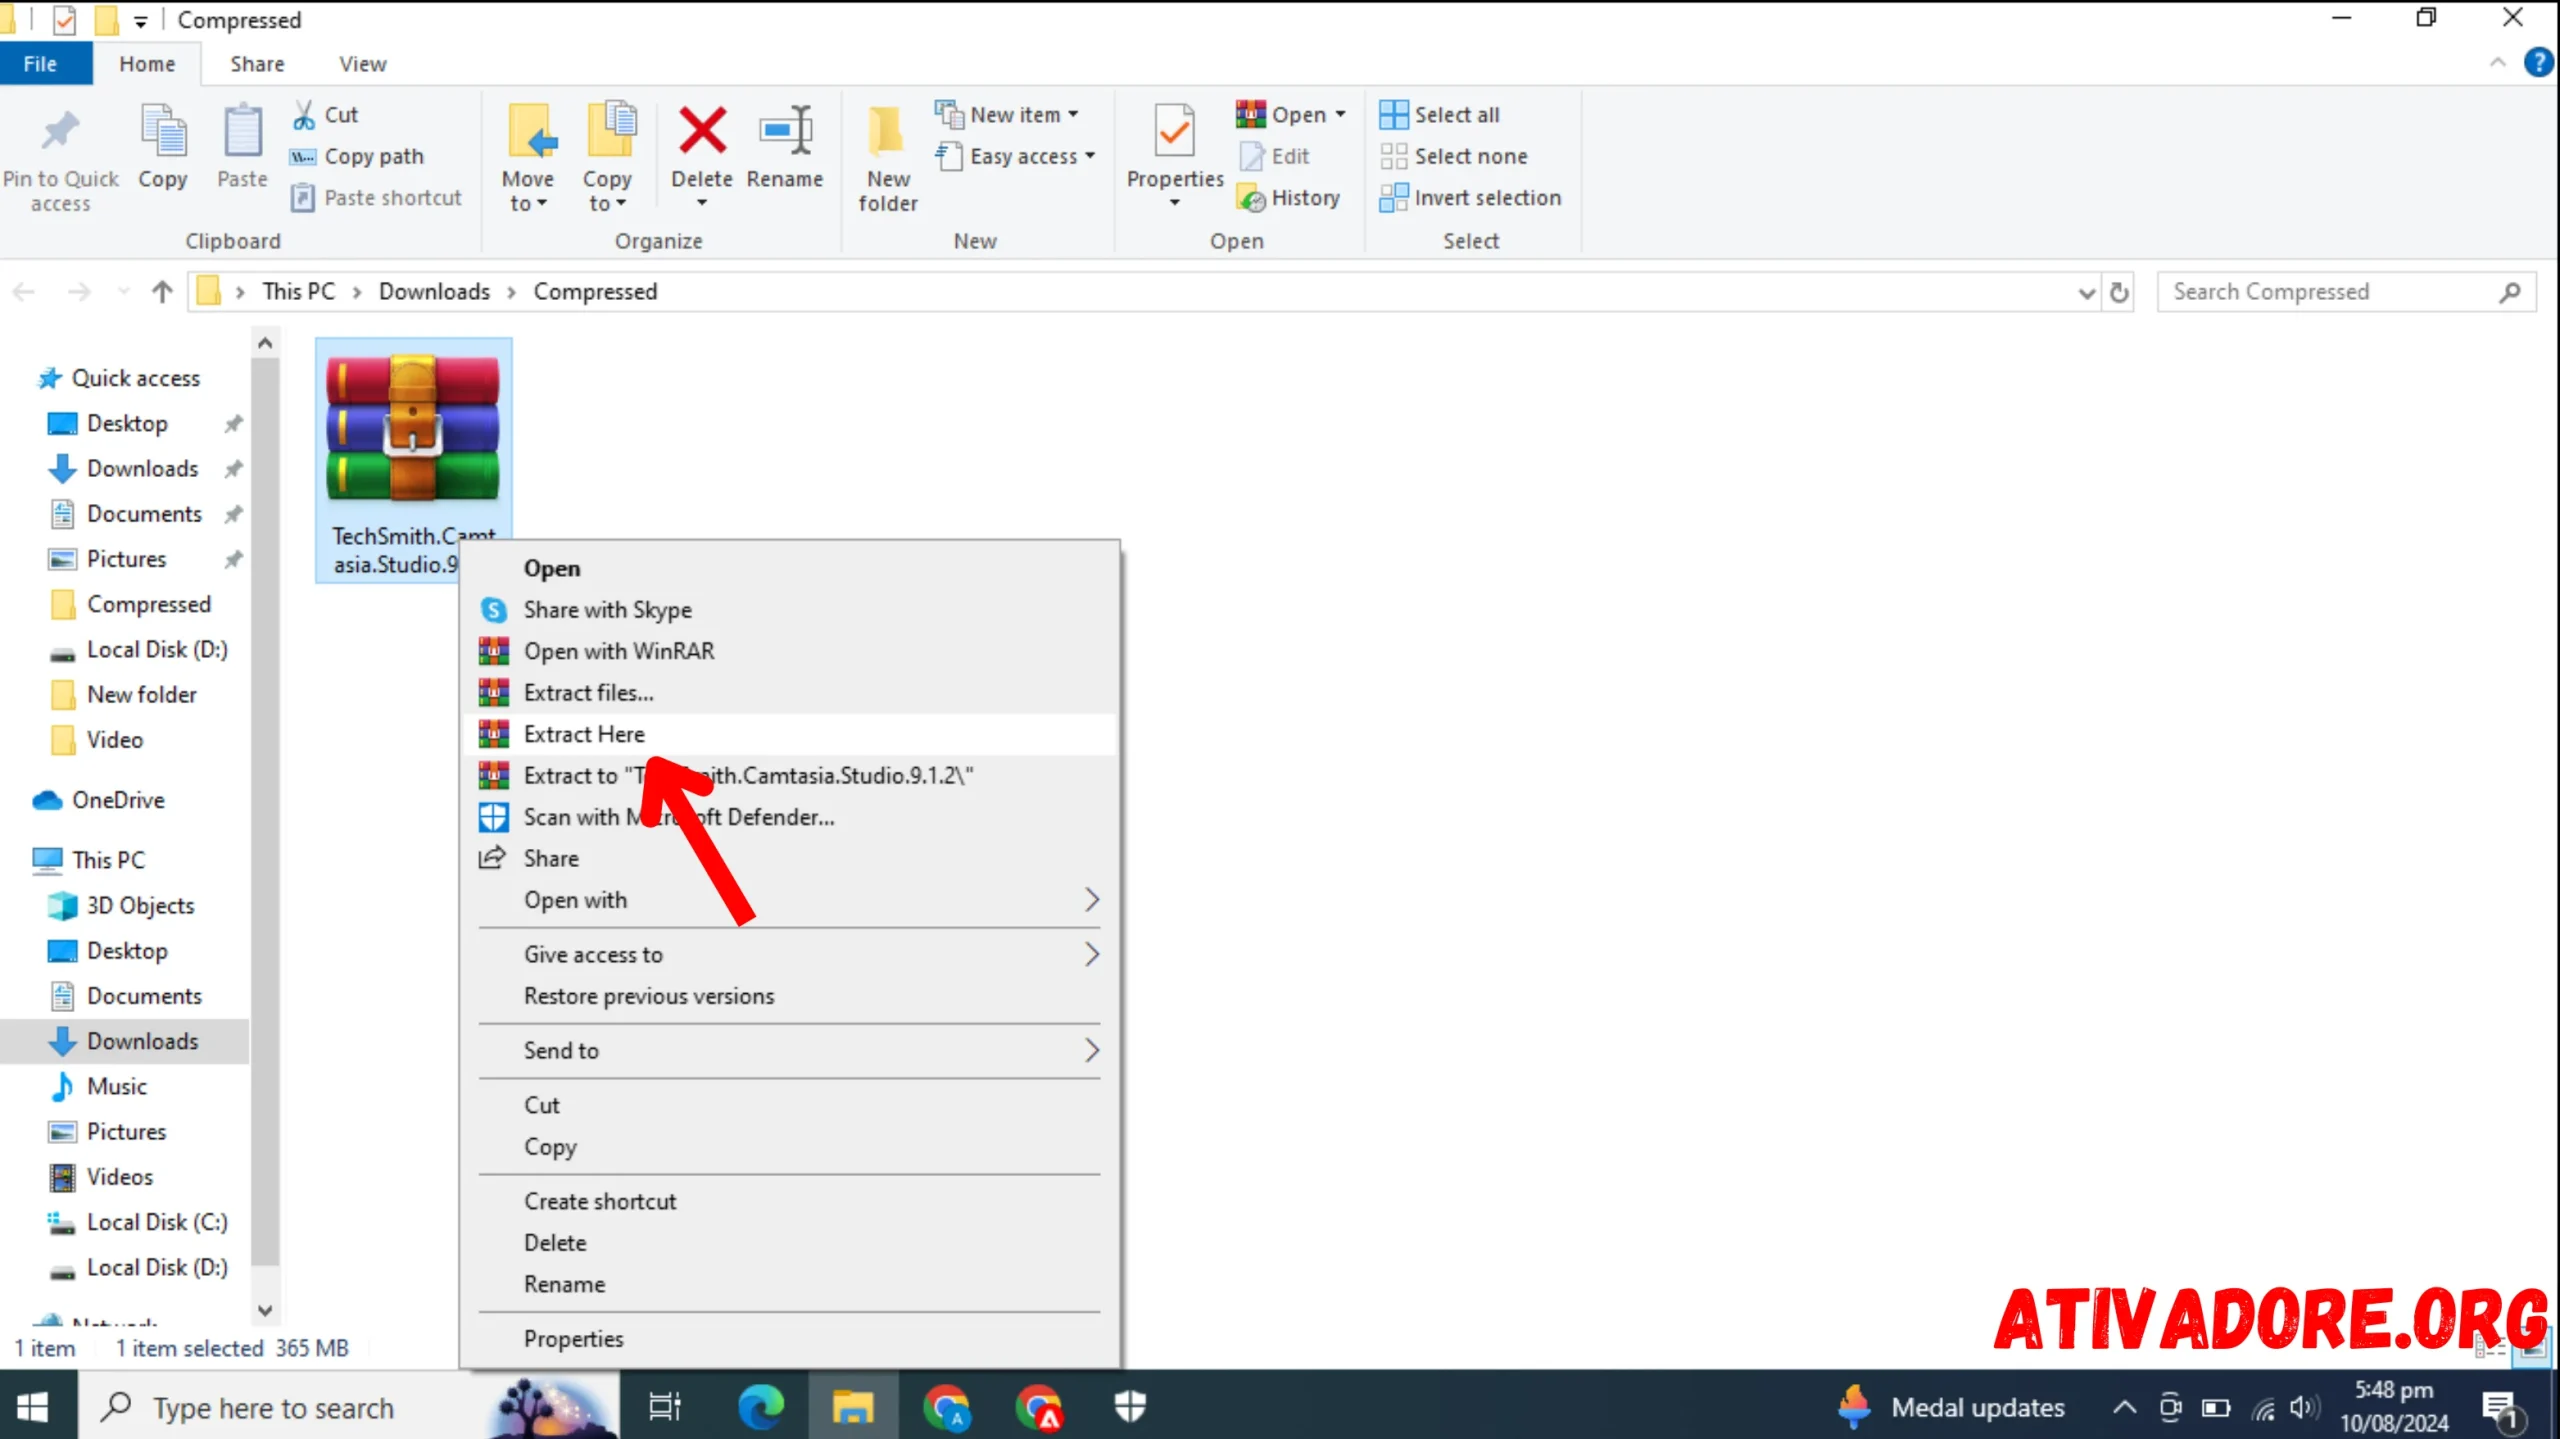This screenshot has width=2560, height=1439.
Task: Click Invert selection in ribbon
Action: [x=1470, y=198]
